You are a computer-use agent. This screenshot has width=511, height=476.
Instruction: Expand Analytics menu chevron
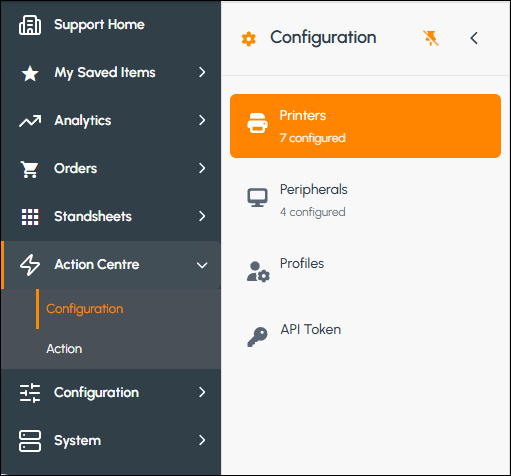(202, 120)
